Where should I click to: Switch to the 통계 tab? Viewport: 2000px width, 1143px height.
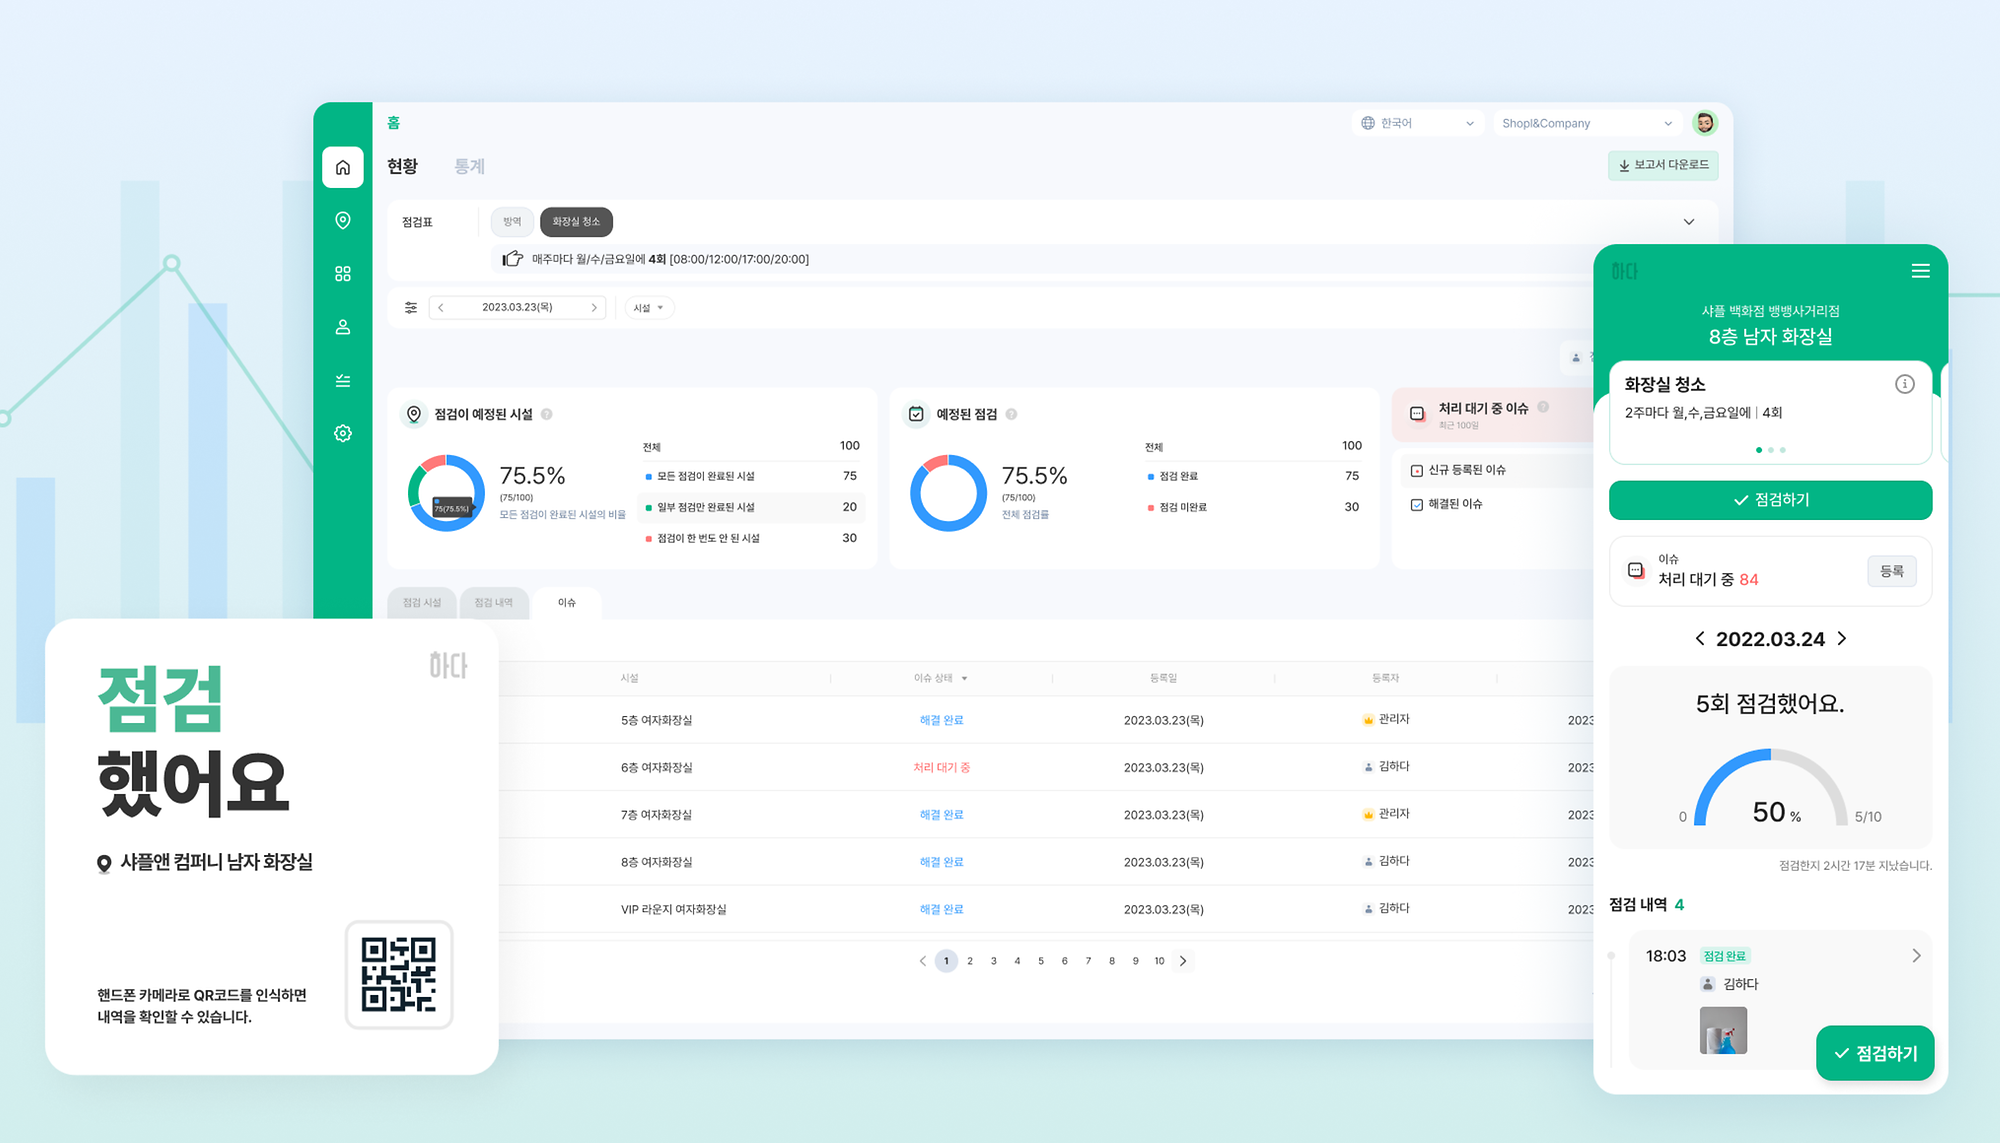click(x=469, y=166)
